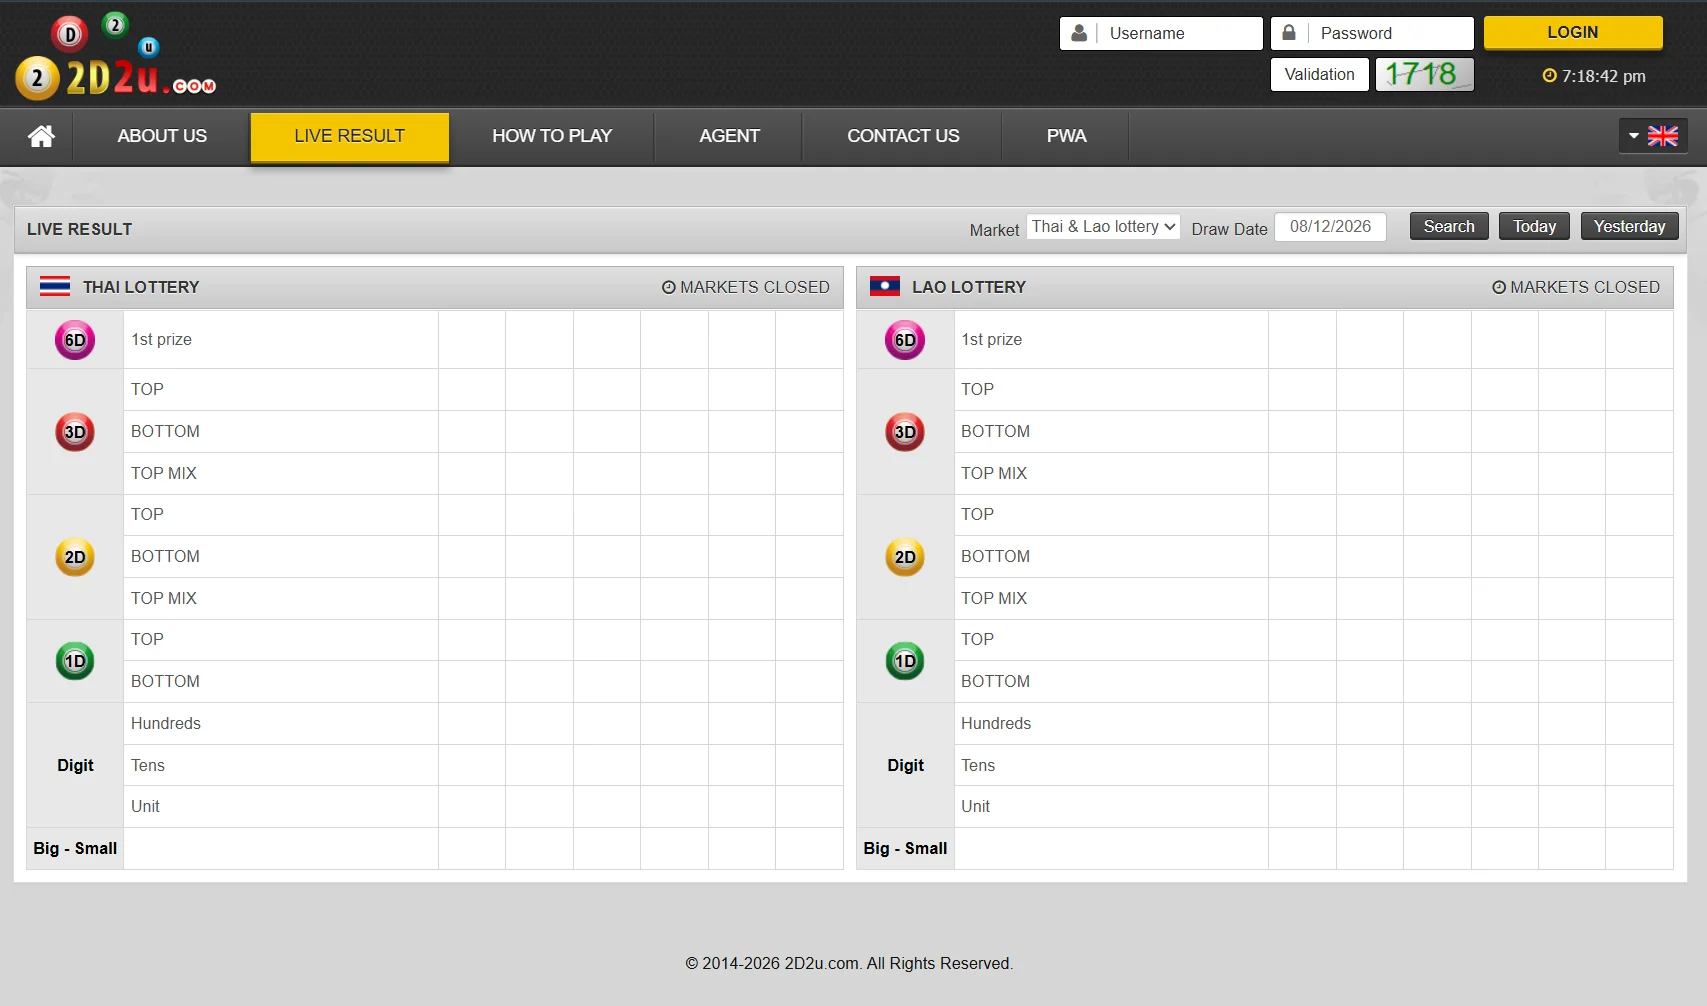Click Lao Lottery Unit row label

click(x=975, y=806)
